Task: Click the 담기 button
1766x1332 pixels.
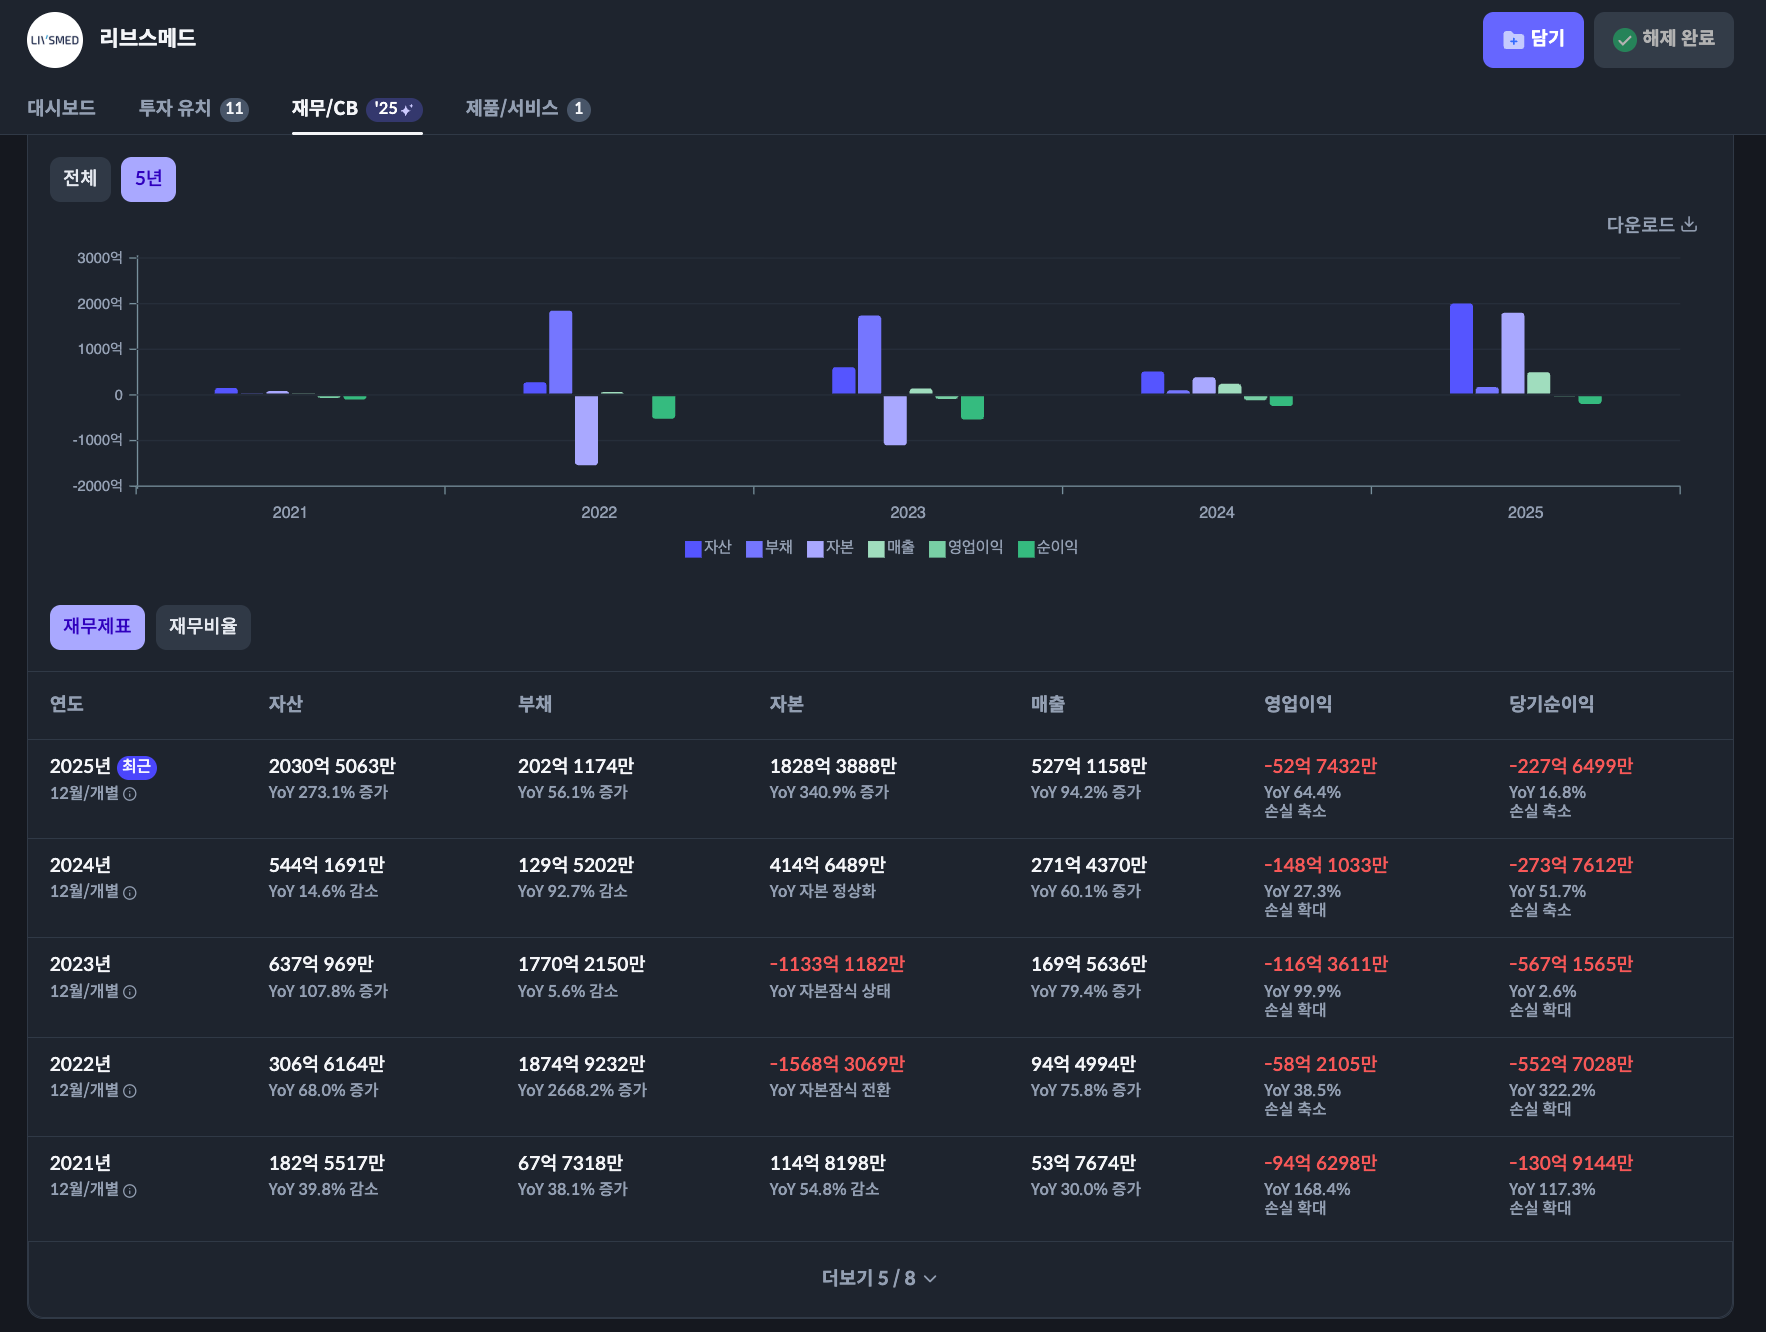Action: pos(1533,40)
